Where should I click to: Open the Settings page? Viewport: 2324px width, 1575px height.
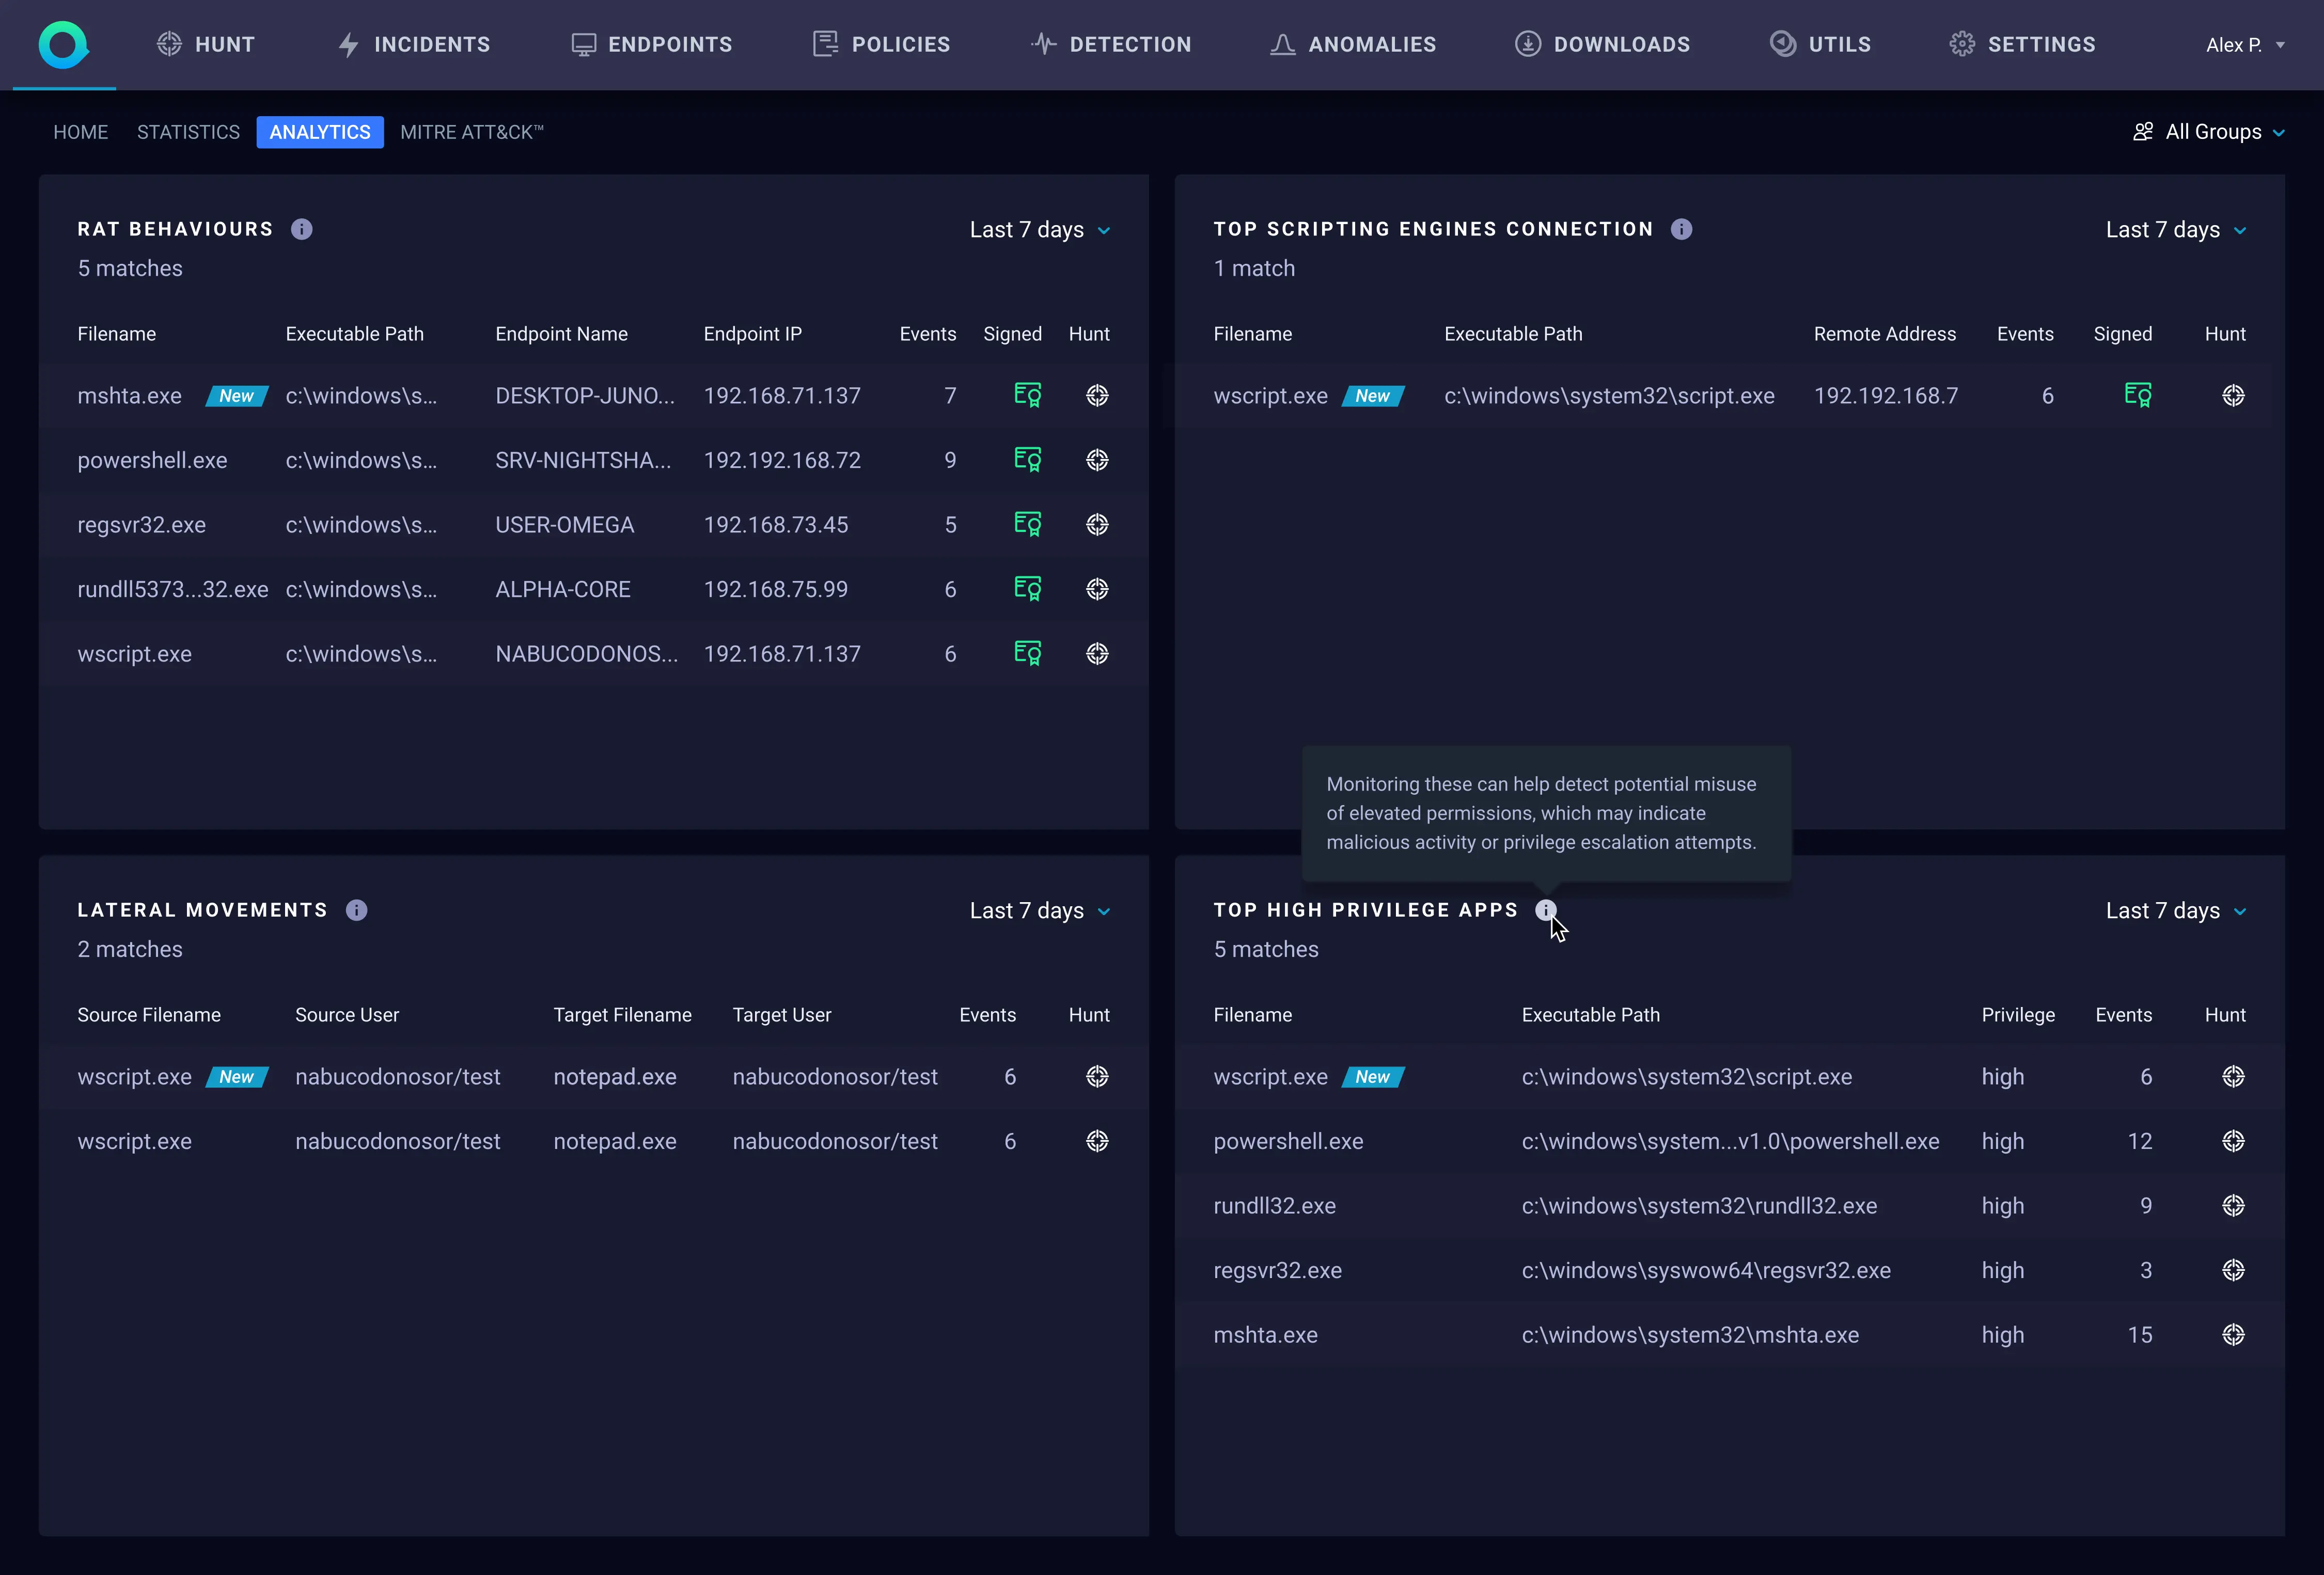(2022, 45)
